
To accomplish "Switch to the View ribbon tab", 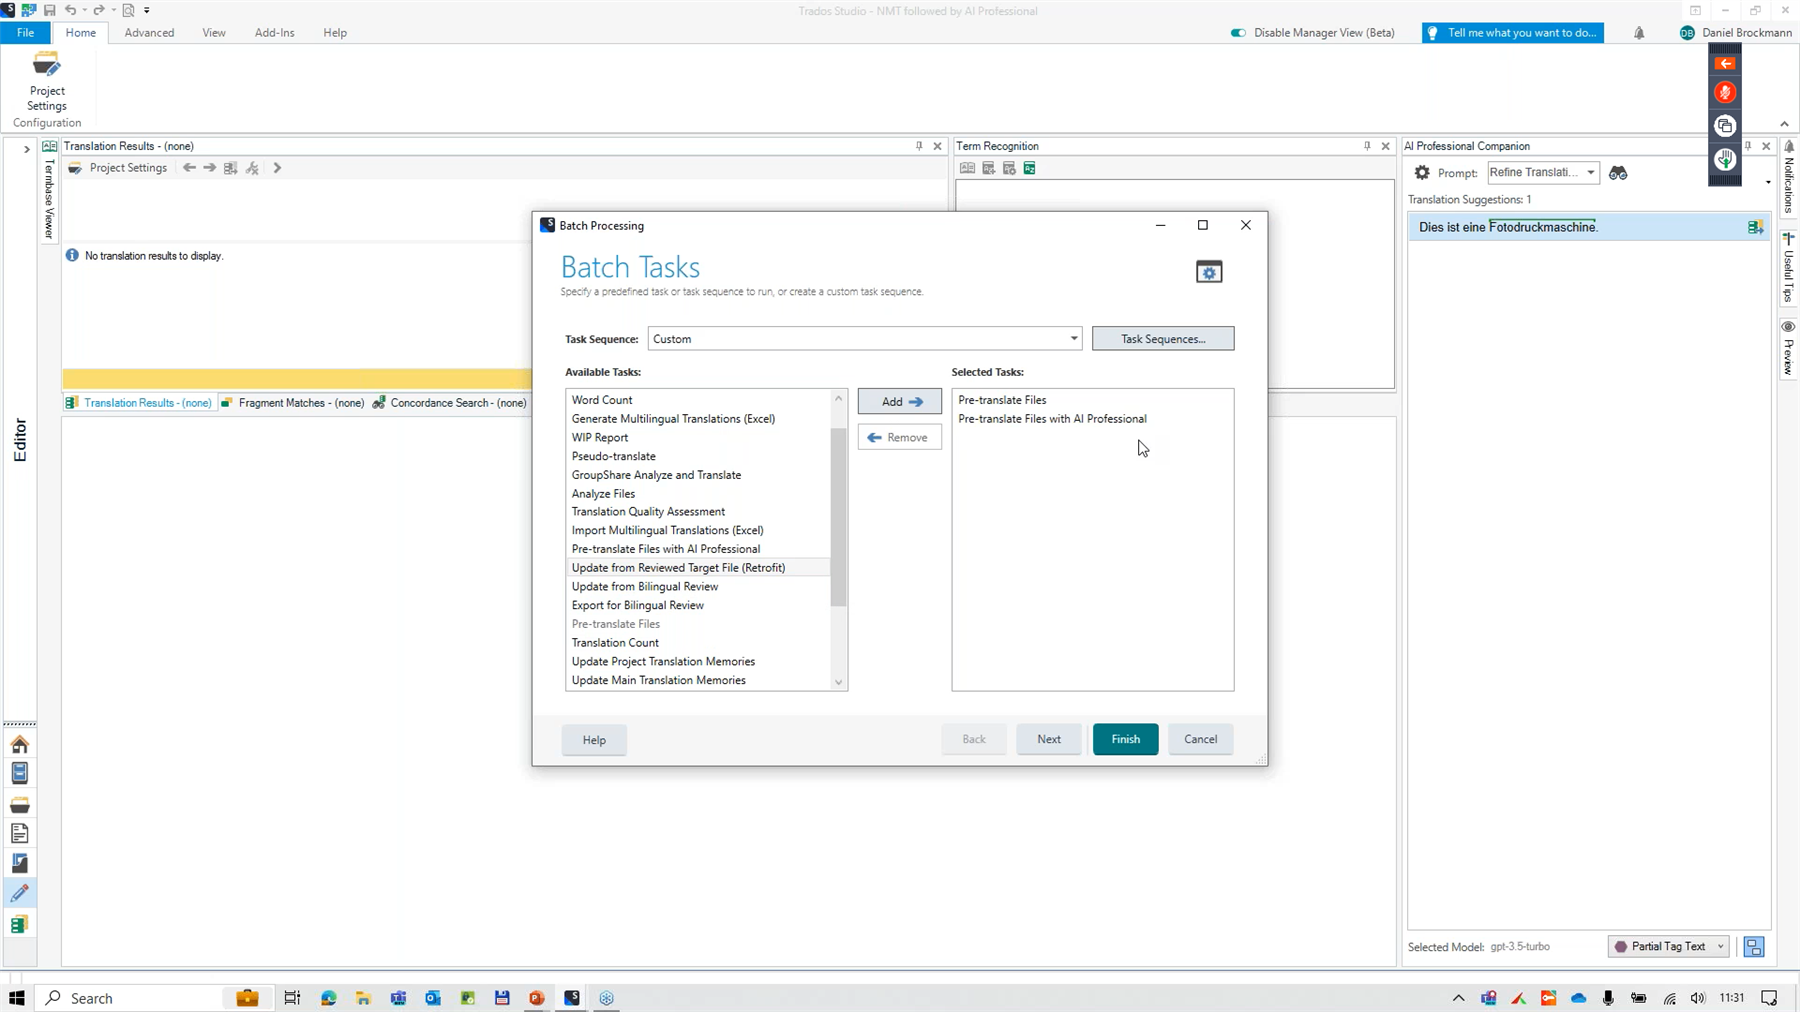I will pos(214,33).
